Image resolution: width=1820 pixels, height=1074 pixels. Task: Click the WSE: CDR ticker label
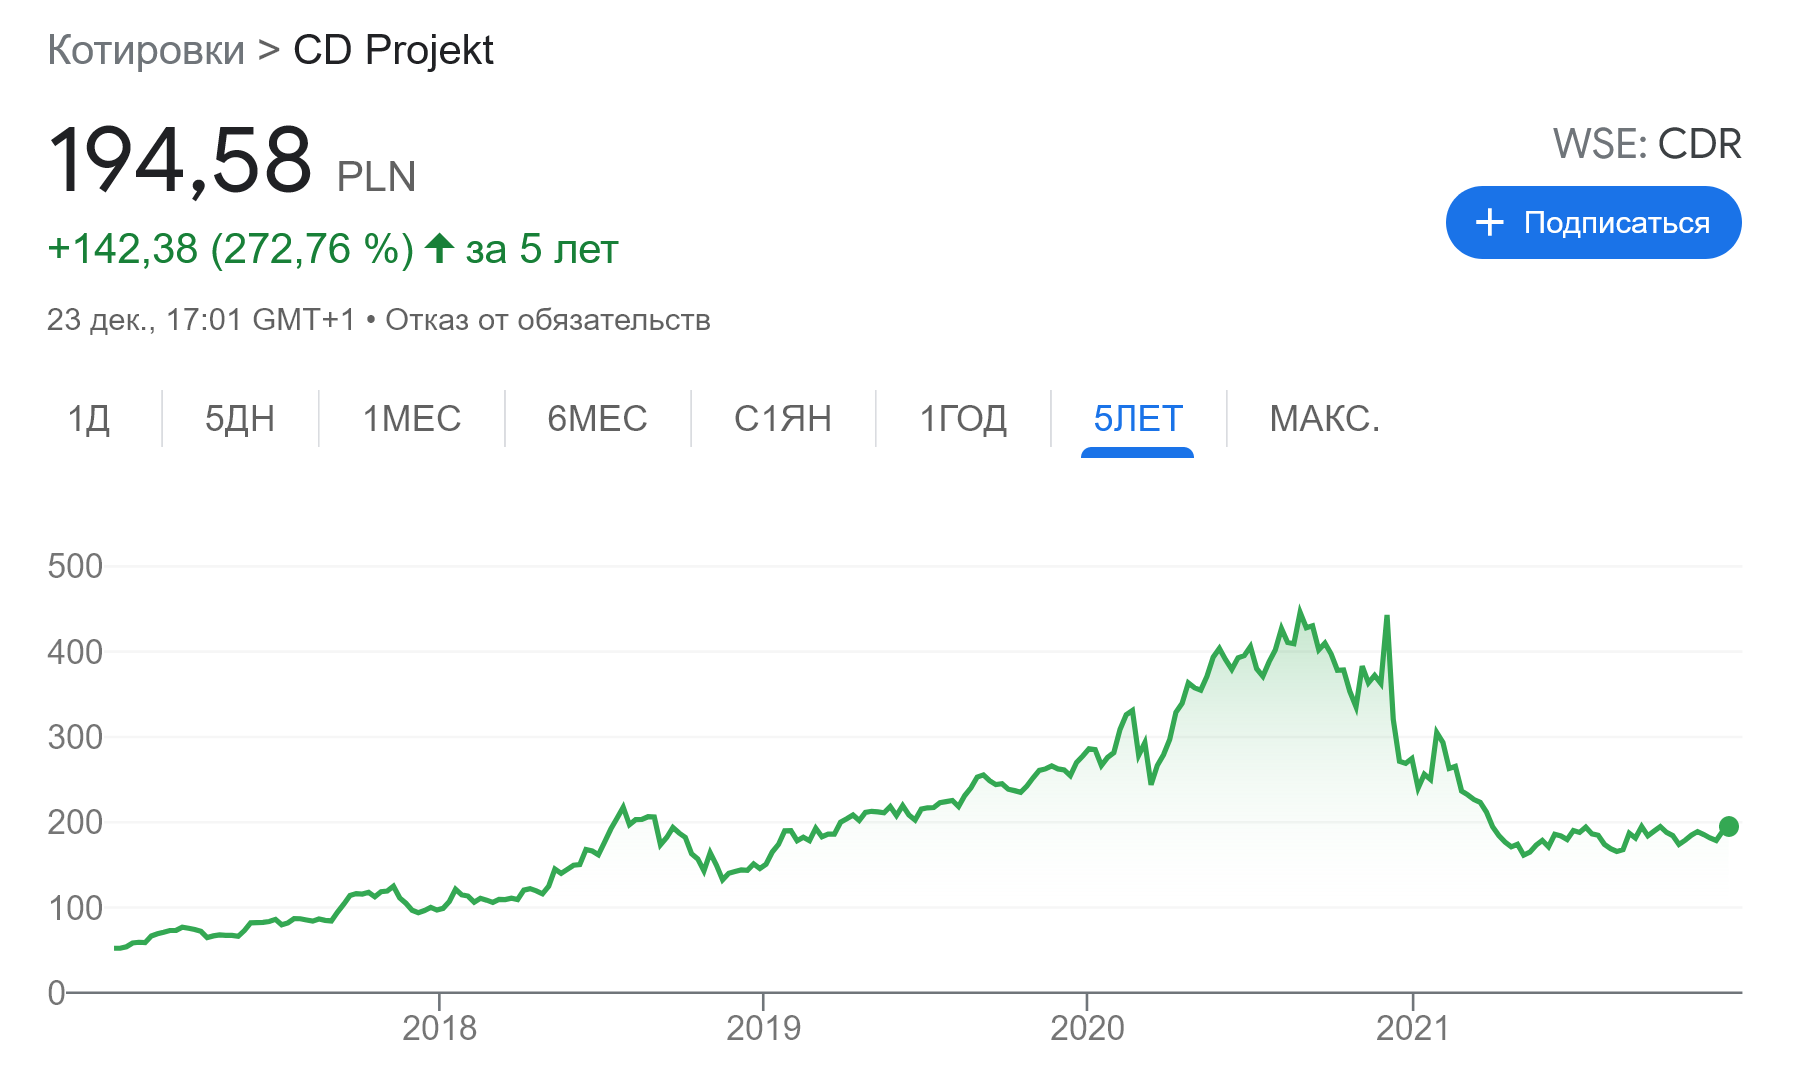[x=1647, y=144]
